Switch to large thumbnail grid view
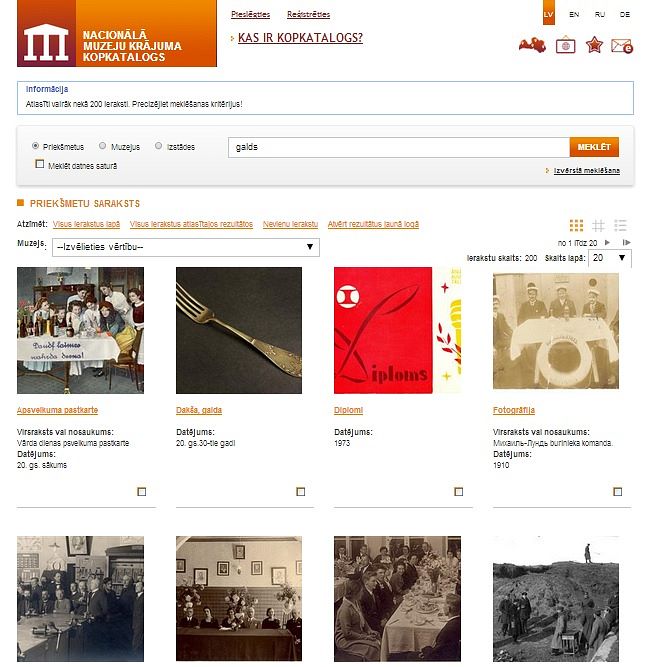The width and height of the screenshot is (653, 667). tap(576, 225)
